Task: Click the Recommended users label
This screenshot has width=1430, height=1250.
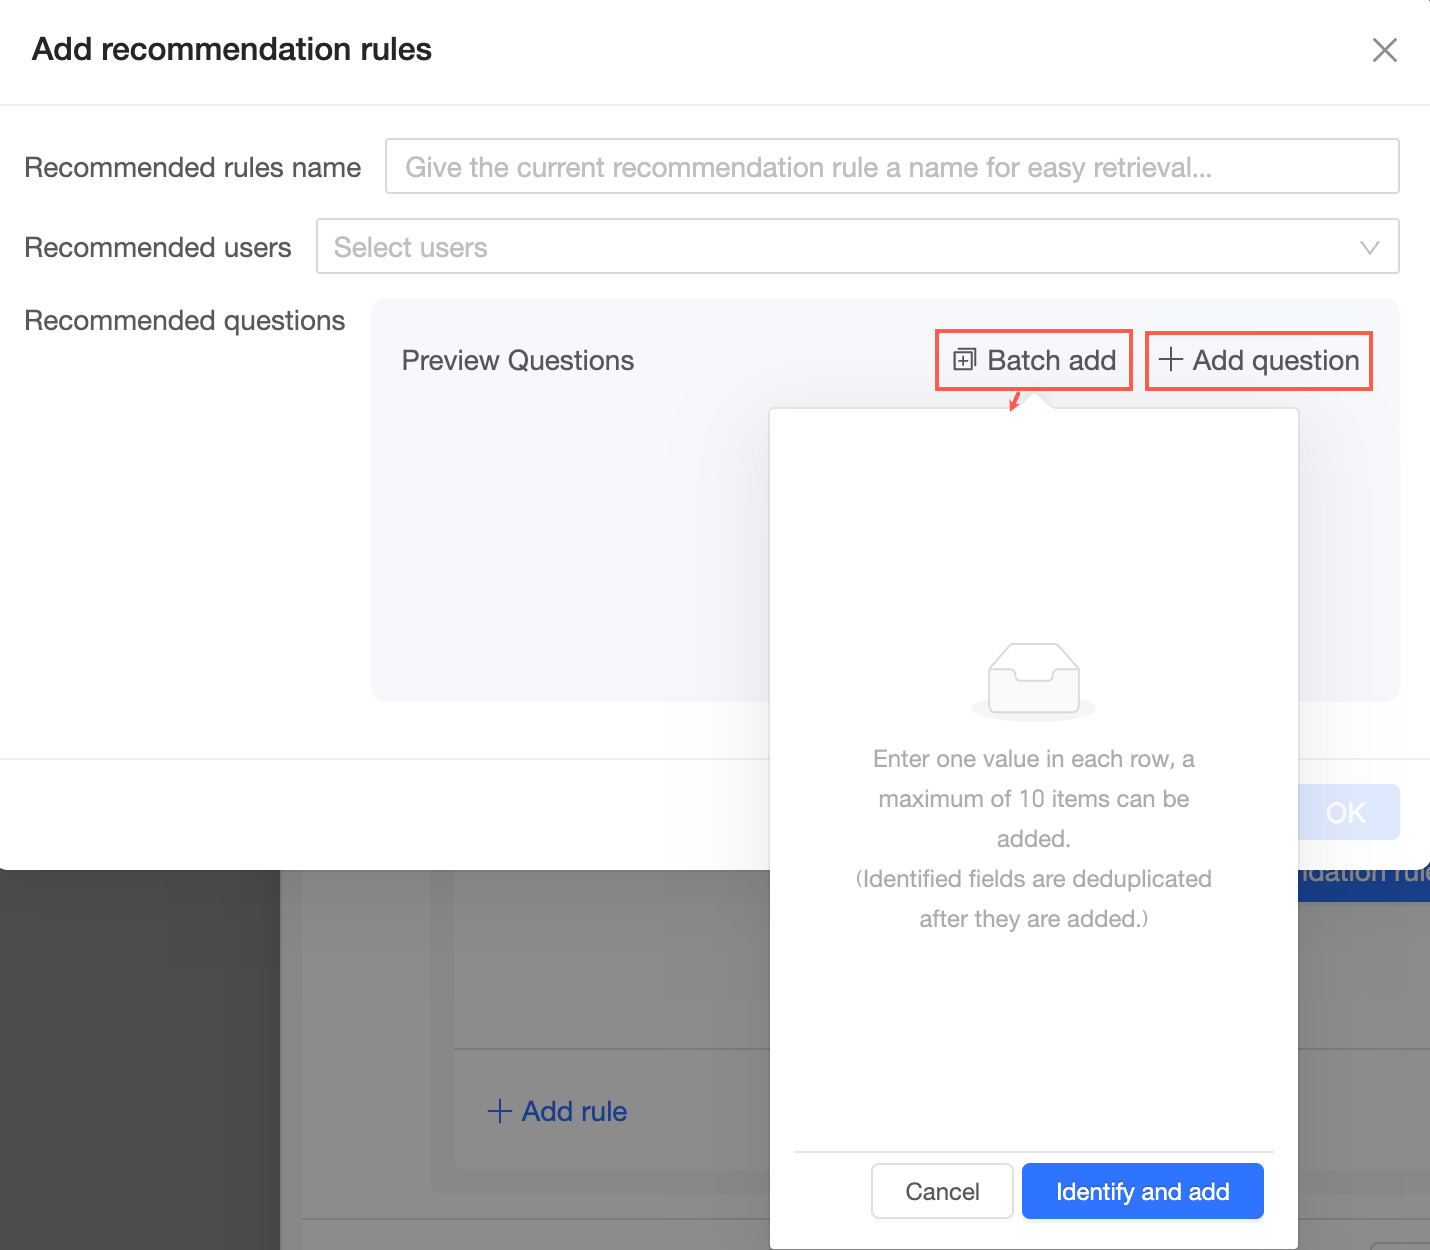Action: click(x=157, y=247)
